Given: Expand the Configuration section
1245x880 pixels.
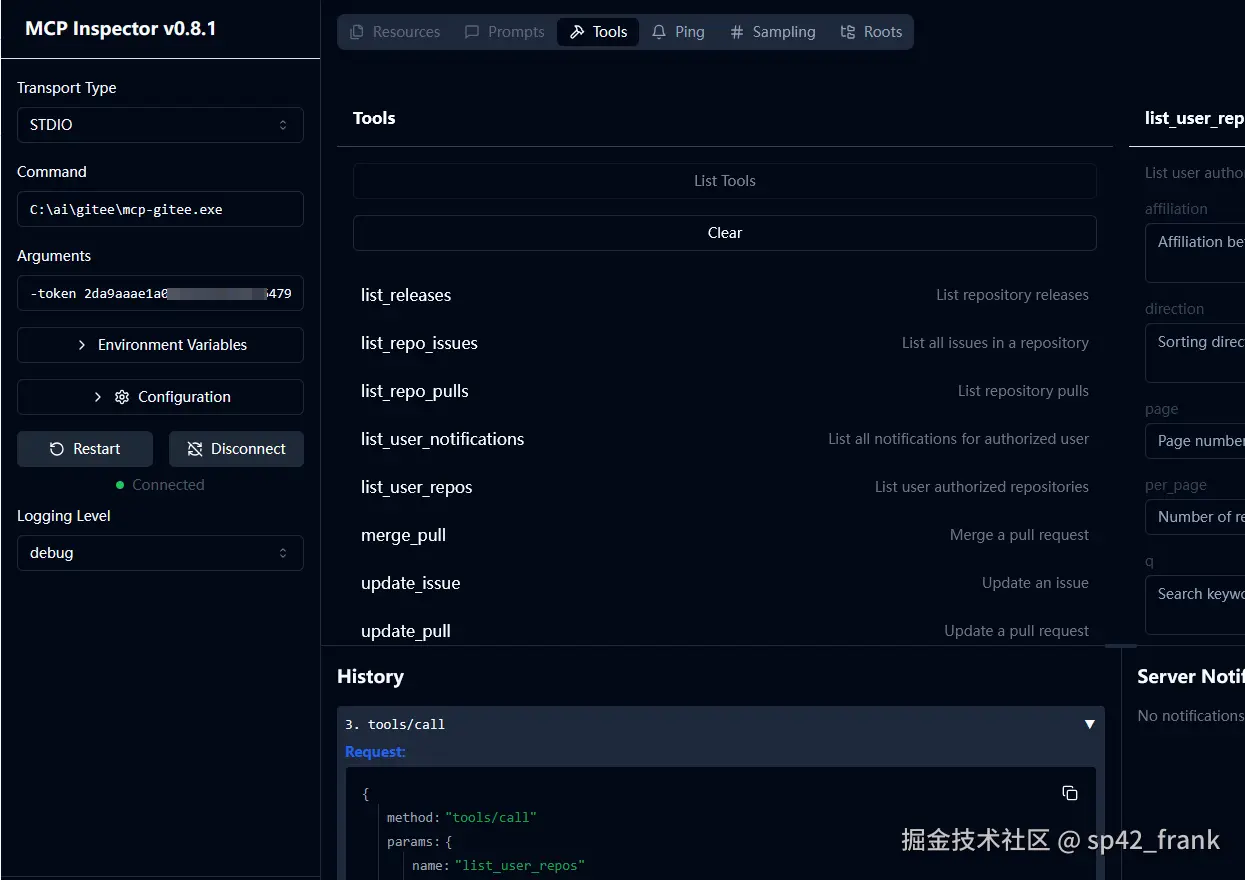Looking at the screenshot, I should 160,397.
